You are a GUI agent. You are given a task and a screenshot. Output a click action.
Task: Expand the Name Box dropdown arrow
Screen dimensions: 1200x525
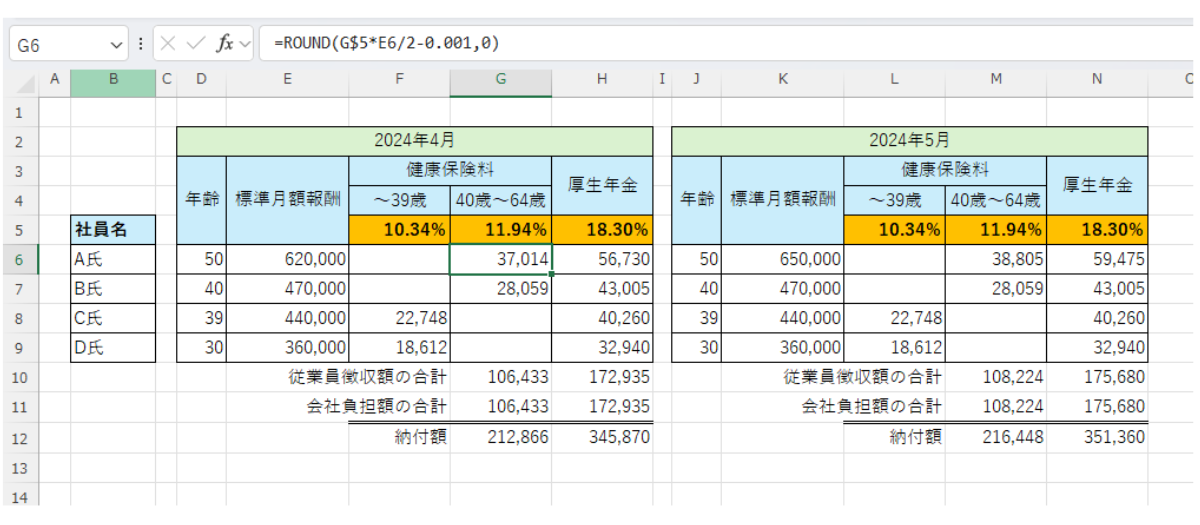pyautogui.click(x=117, y=45)
